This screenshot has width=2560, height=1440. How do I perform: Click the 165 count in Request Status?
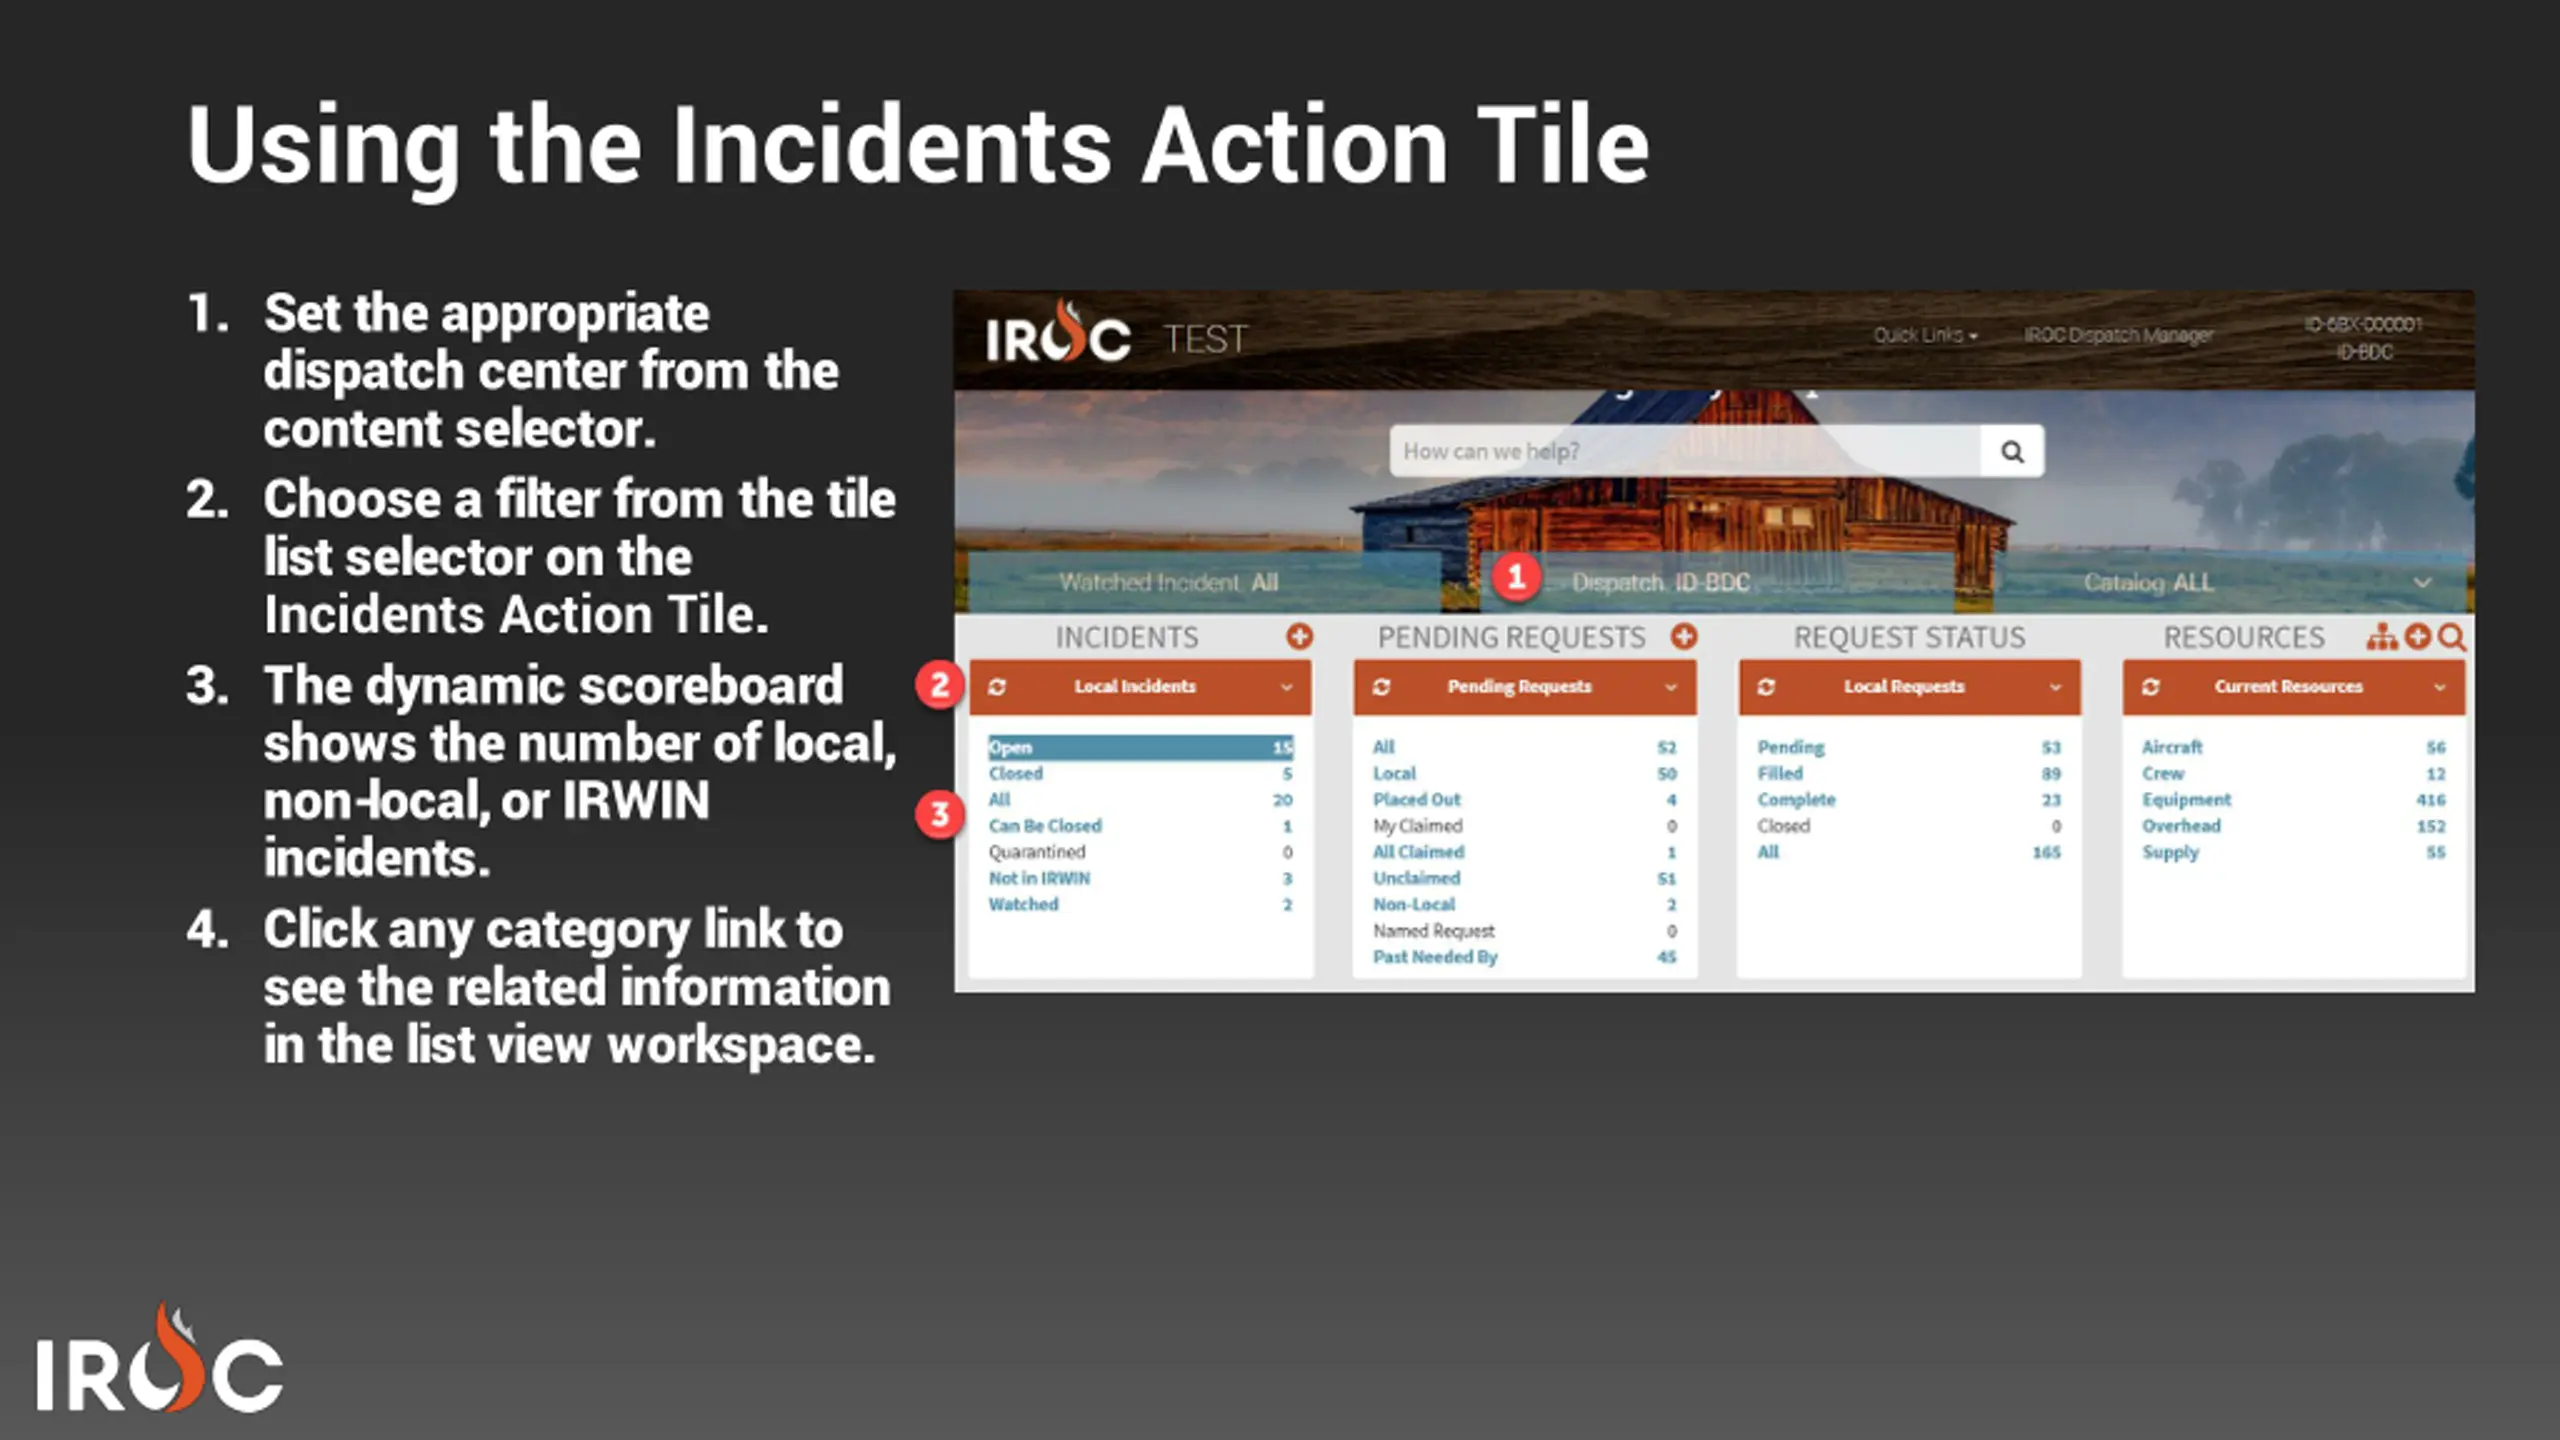tap(2046, 852)
